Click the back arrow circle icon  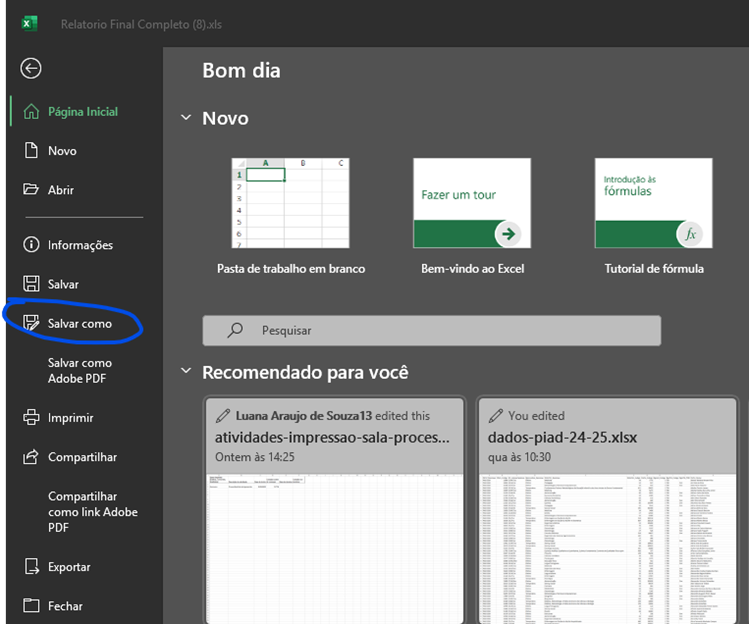31,68
